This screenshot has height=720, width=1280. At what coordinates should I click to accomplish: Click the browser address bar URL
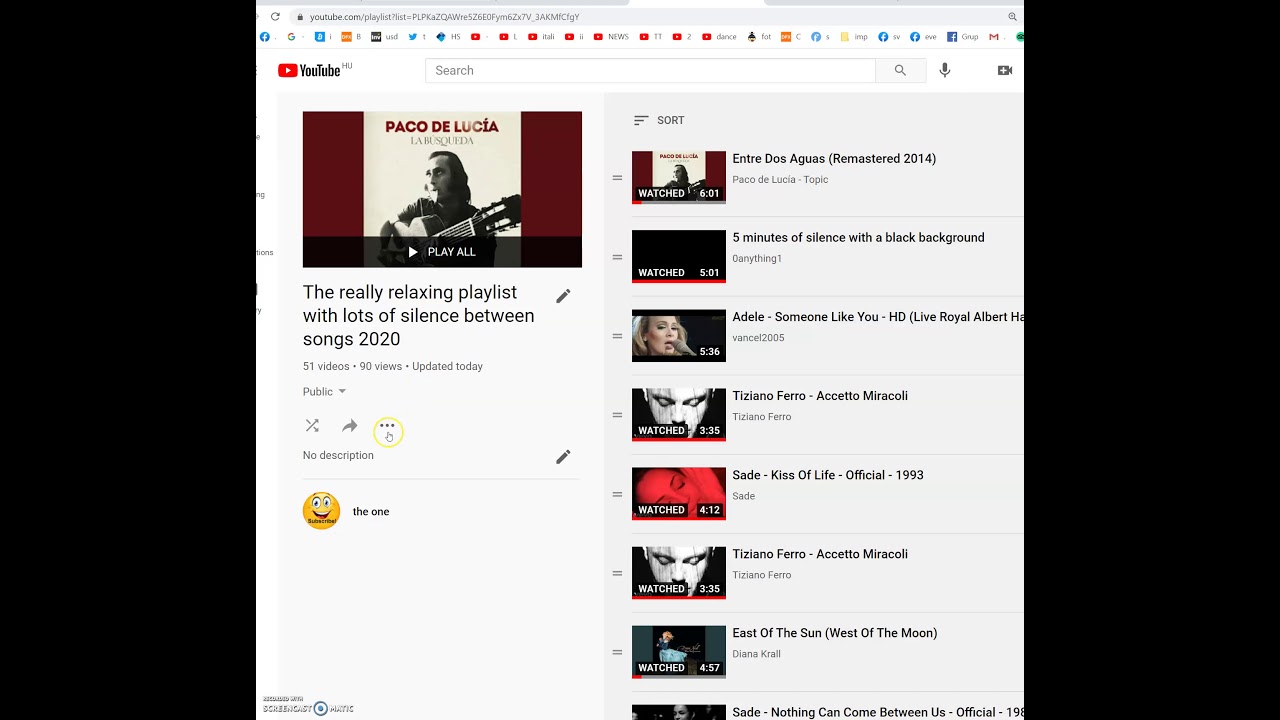coord(444,17)
